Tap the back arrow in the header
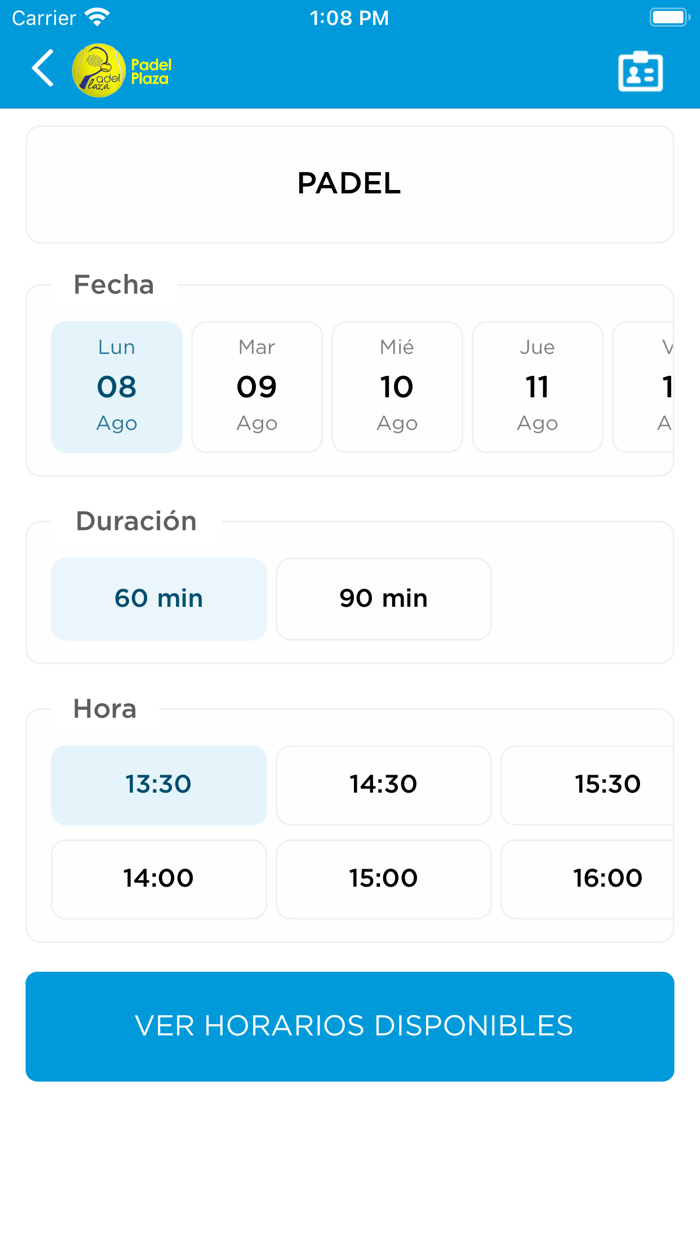The width and height of the screenshot is (700, 1244). (x=42, y=68)
